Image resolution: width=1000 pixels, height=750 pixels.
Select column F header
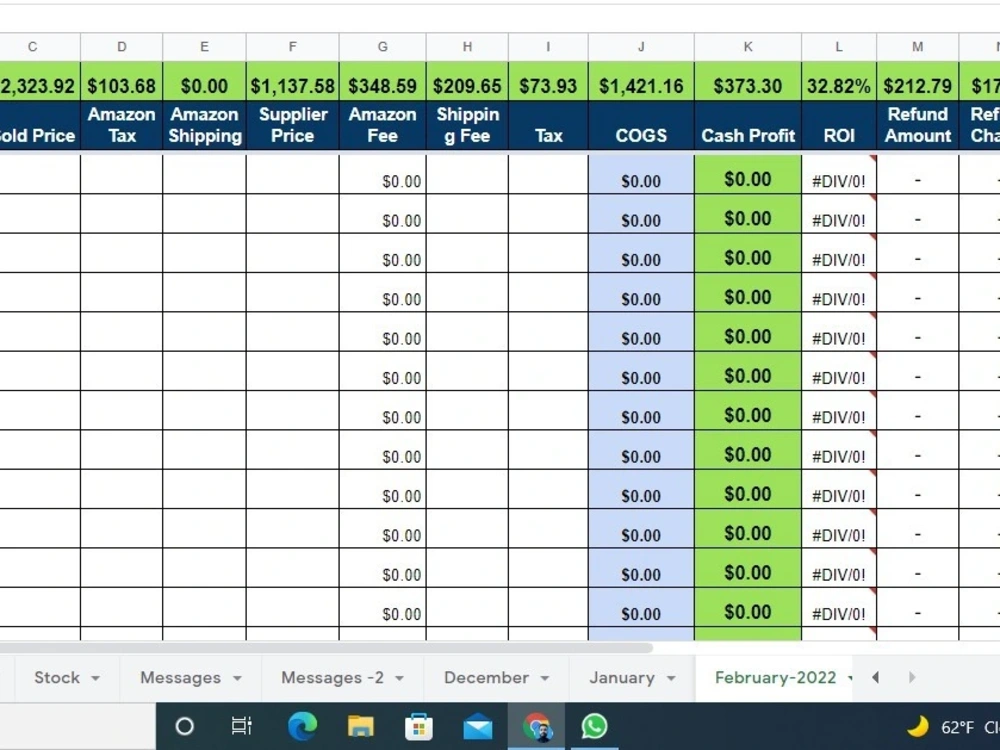coord(293,47)
